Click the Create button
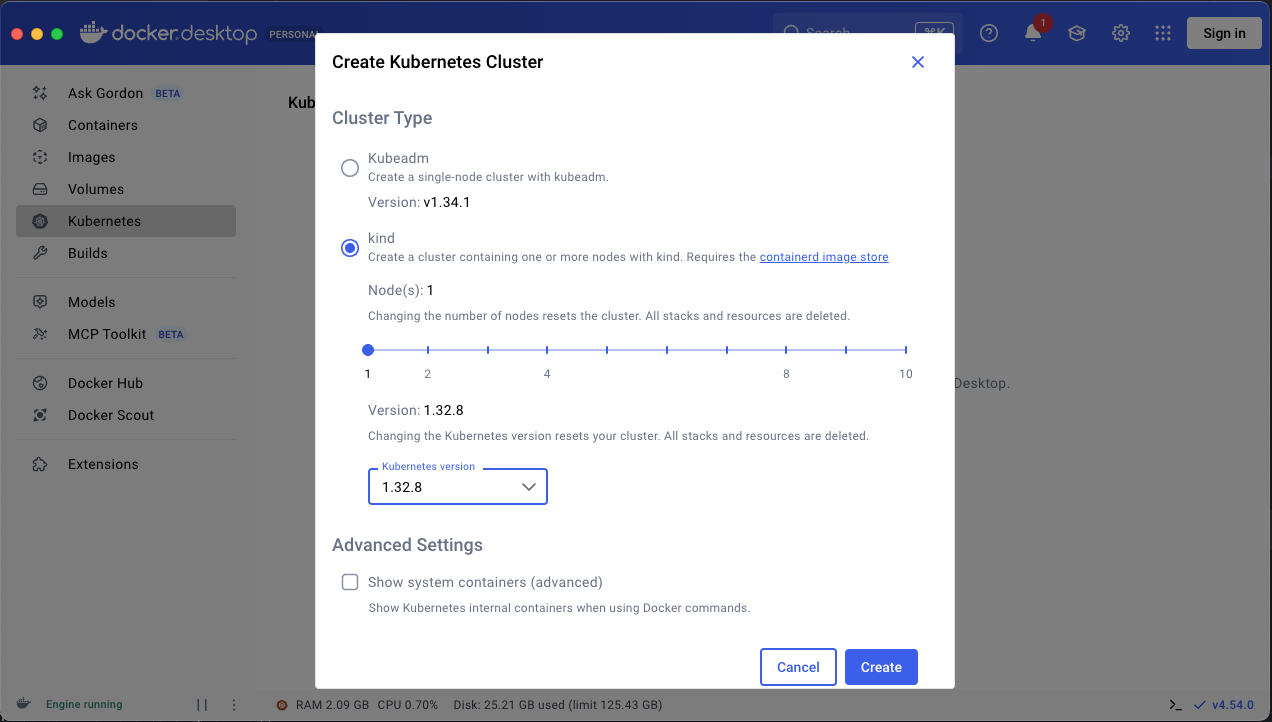 point(881,667)
